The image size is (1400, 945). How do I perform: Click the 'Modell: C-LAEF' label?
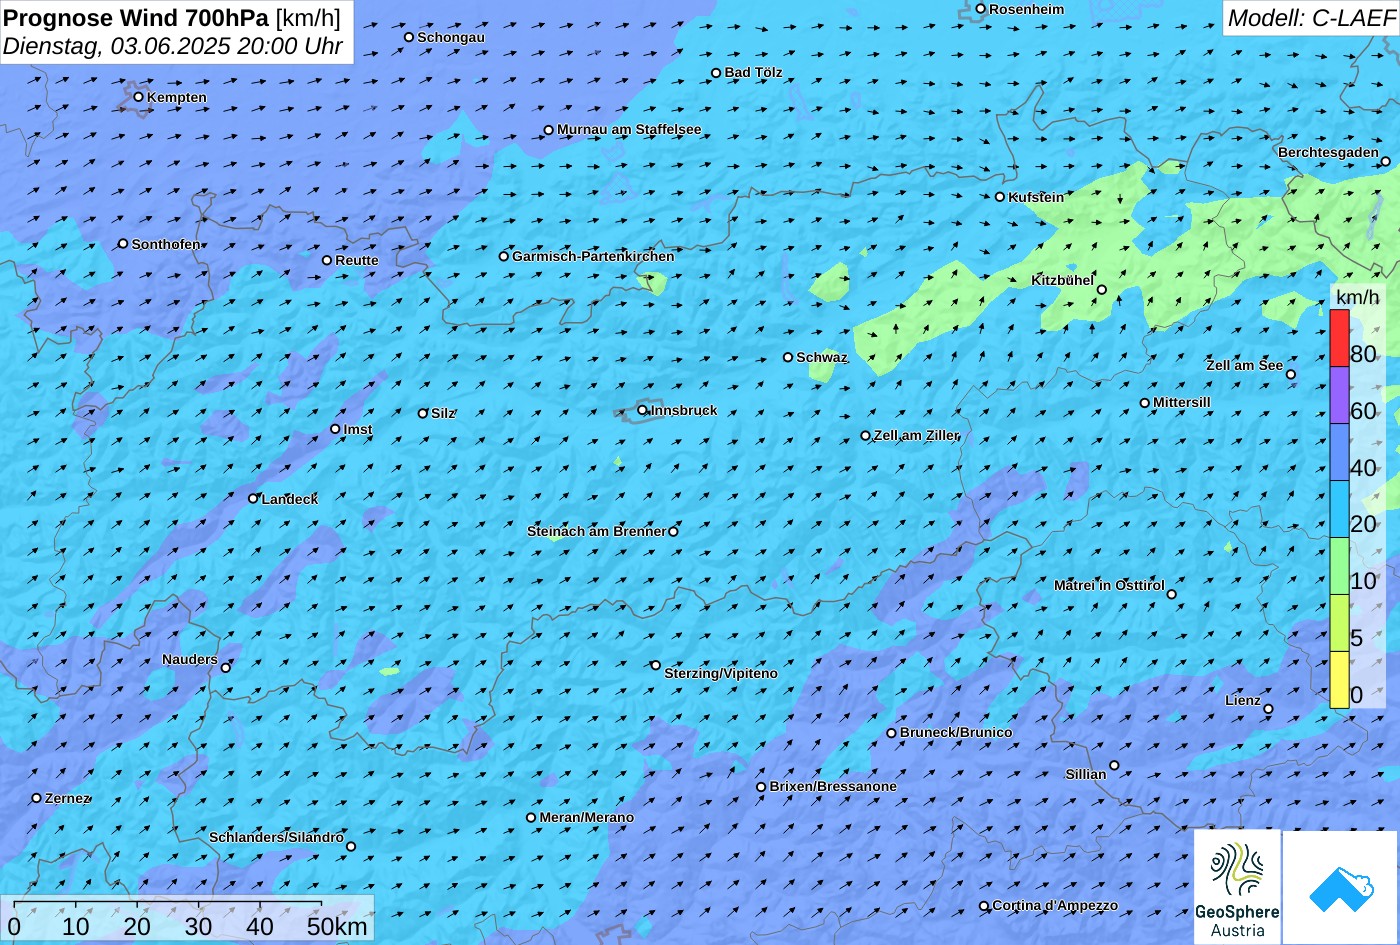click(1310, 18)
